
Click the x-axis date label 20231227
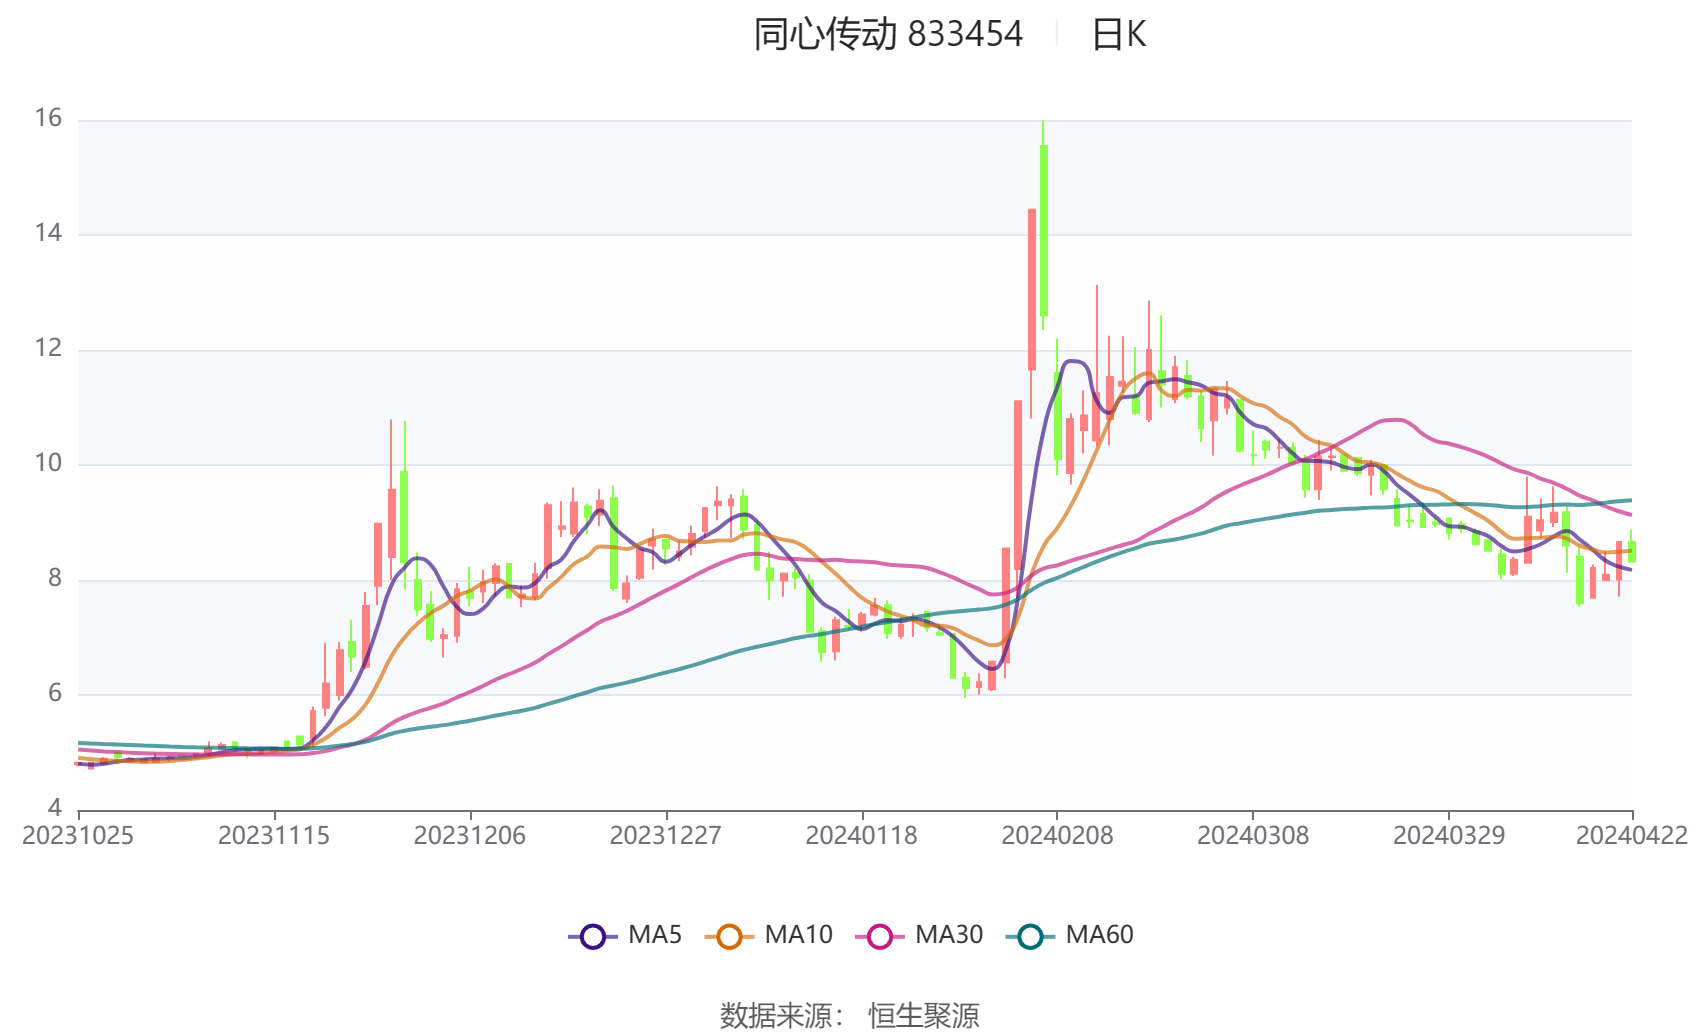point(666,836)
